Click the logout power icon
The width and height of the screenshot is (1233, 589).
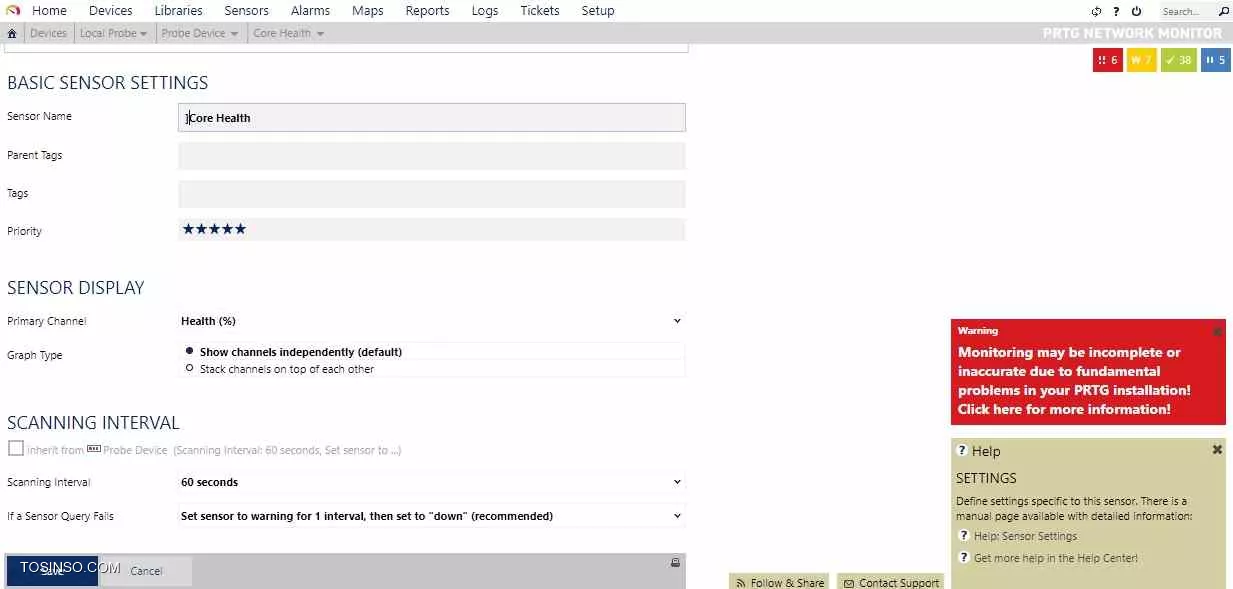(1136, 11)
